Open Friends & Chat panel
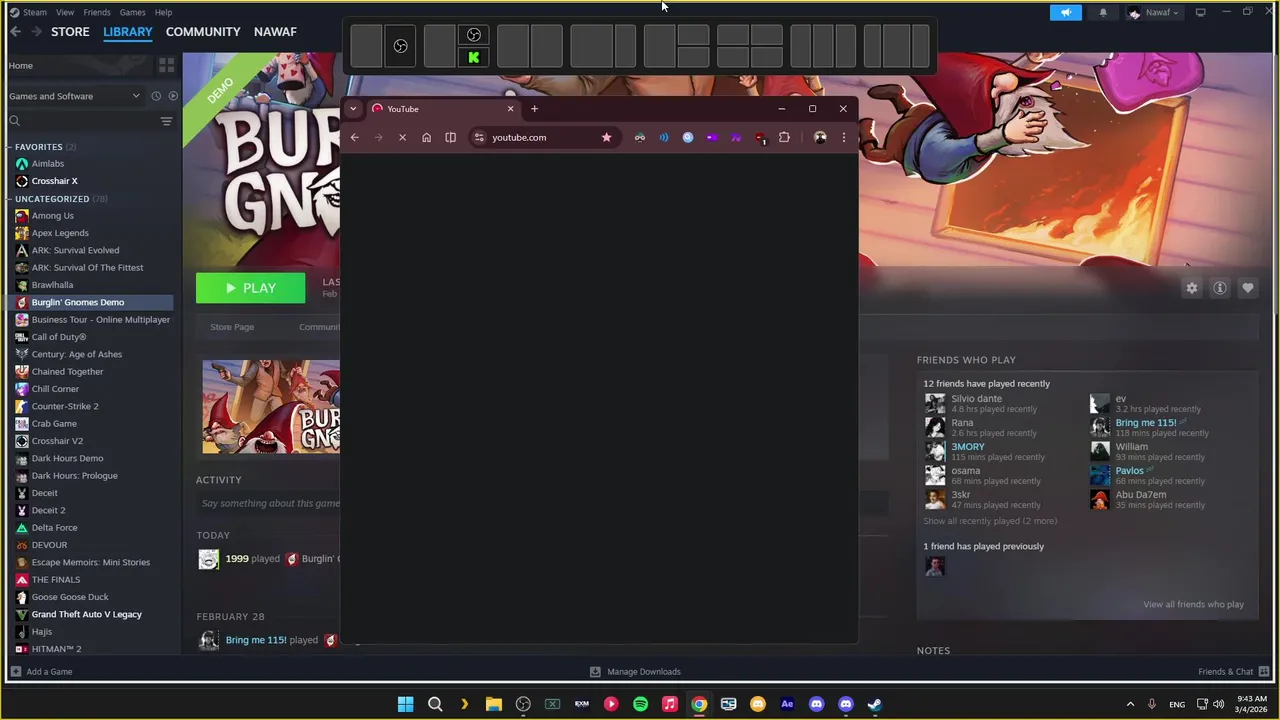This screenshot has height=720, width=1280. click(x=1233, y=672)
